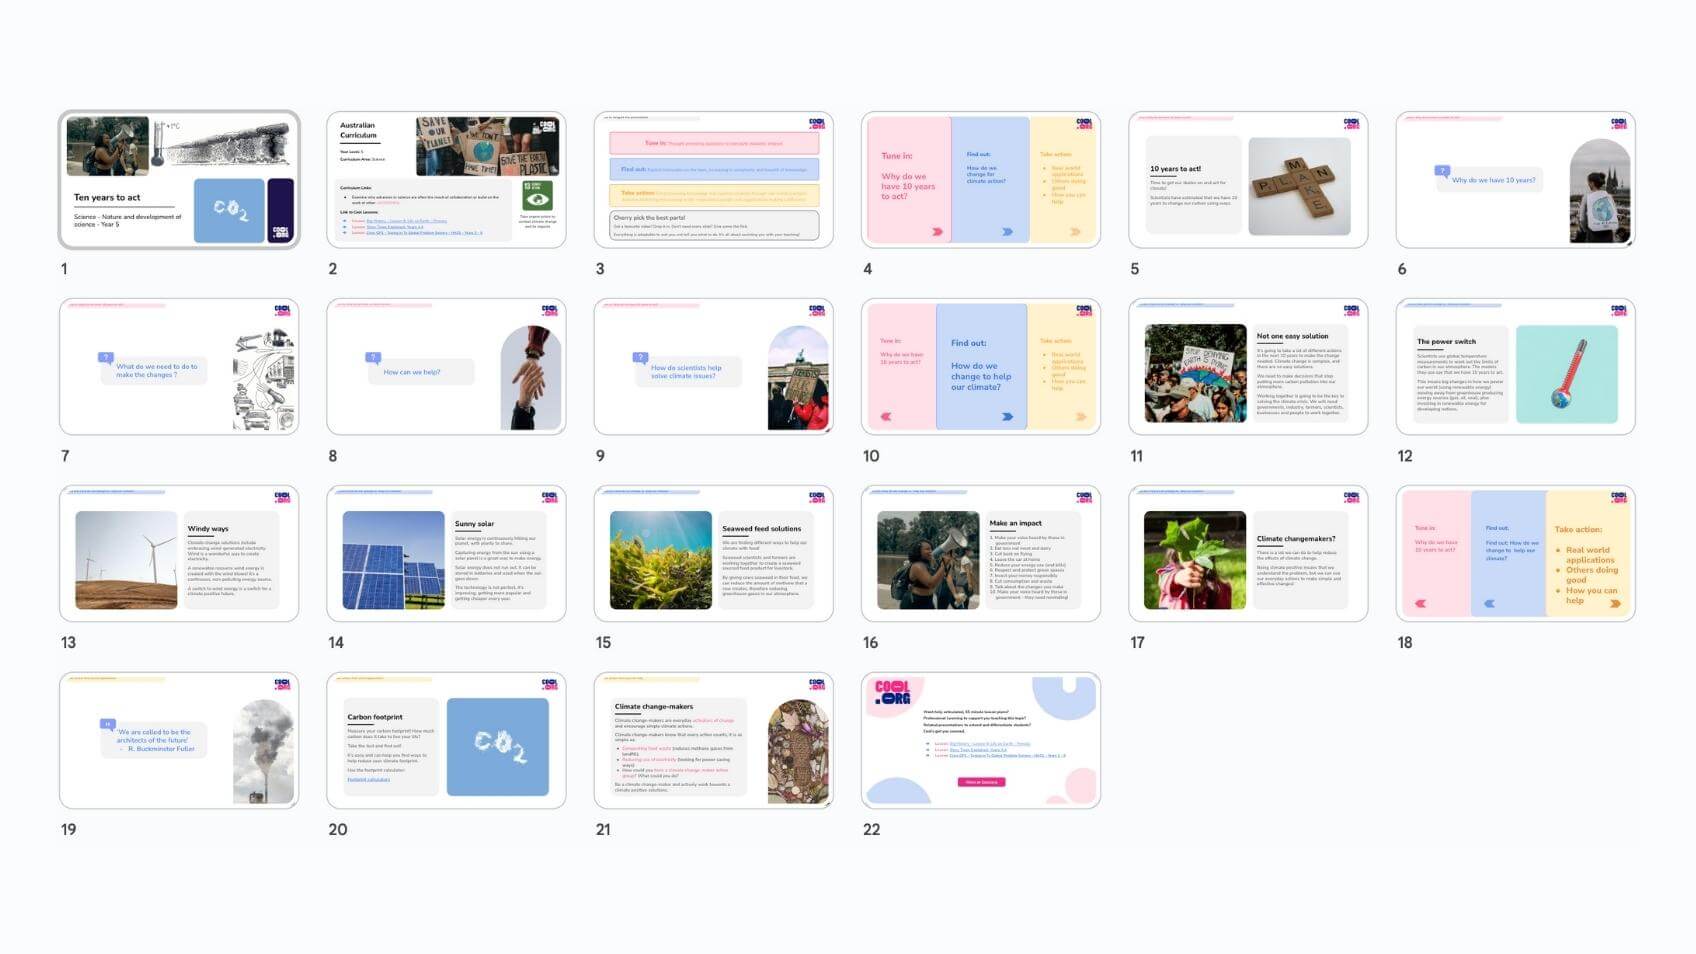Select the "Ten years to act" title slide
Screen dimensions: 1696x954
[179, 180]
